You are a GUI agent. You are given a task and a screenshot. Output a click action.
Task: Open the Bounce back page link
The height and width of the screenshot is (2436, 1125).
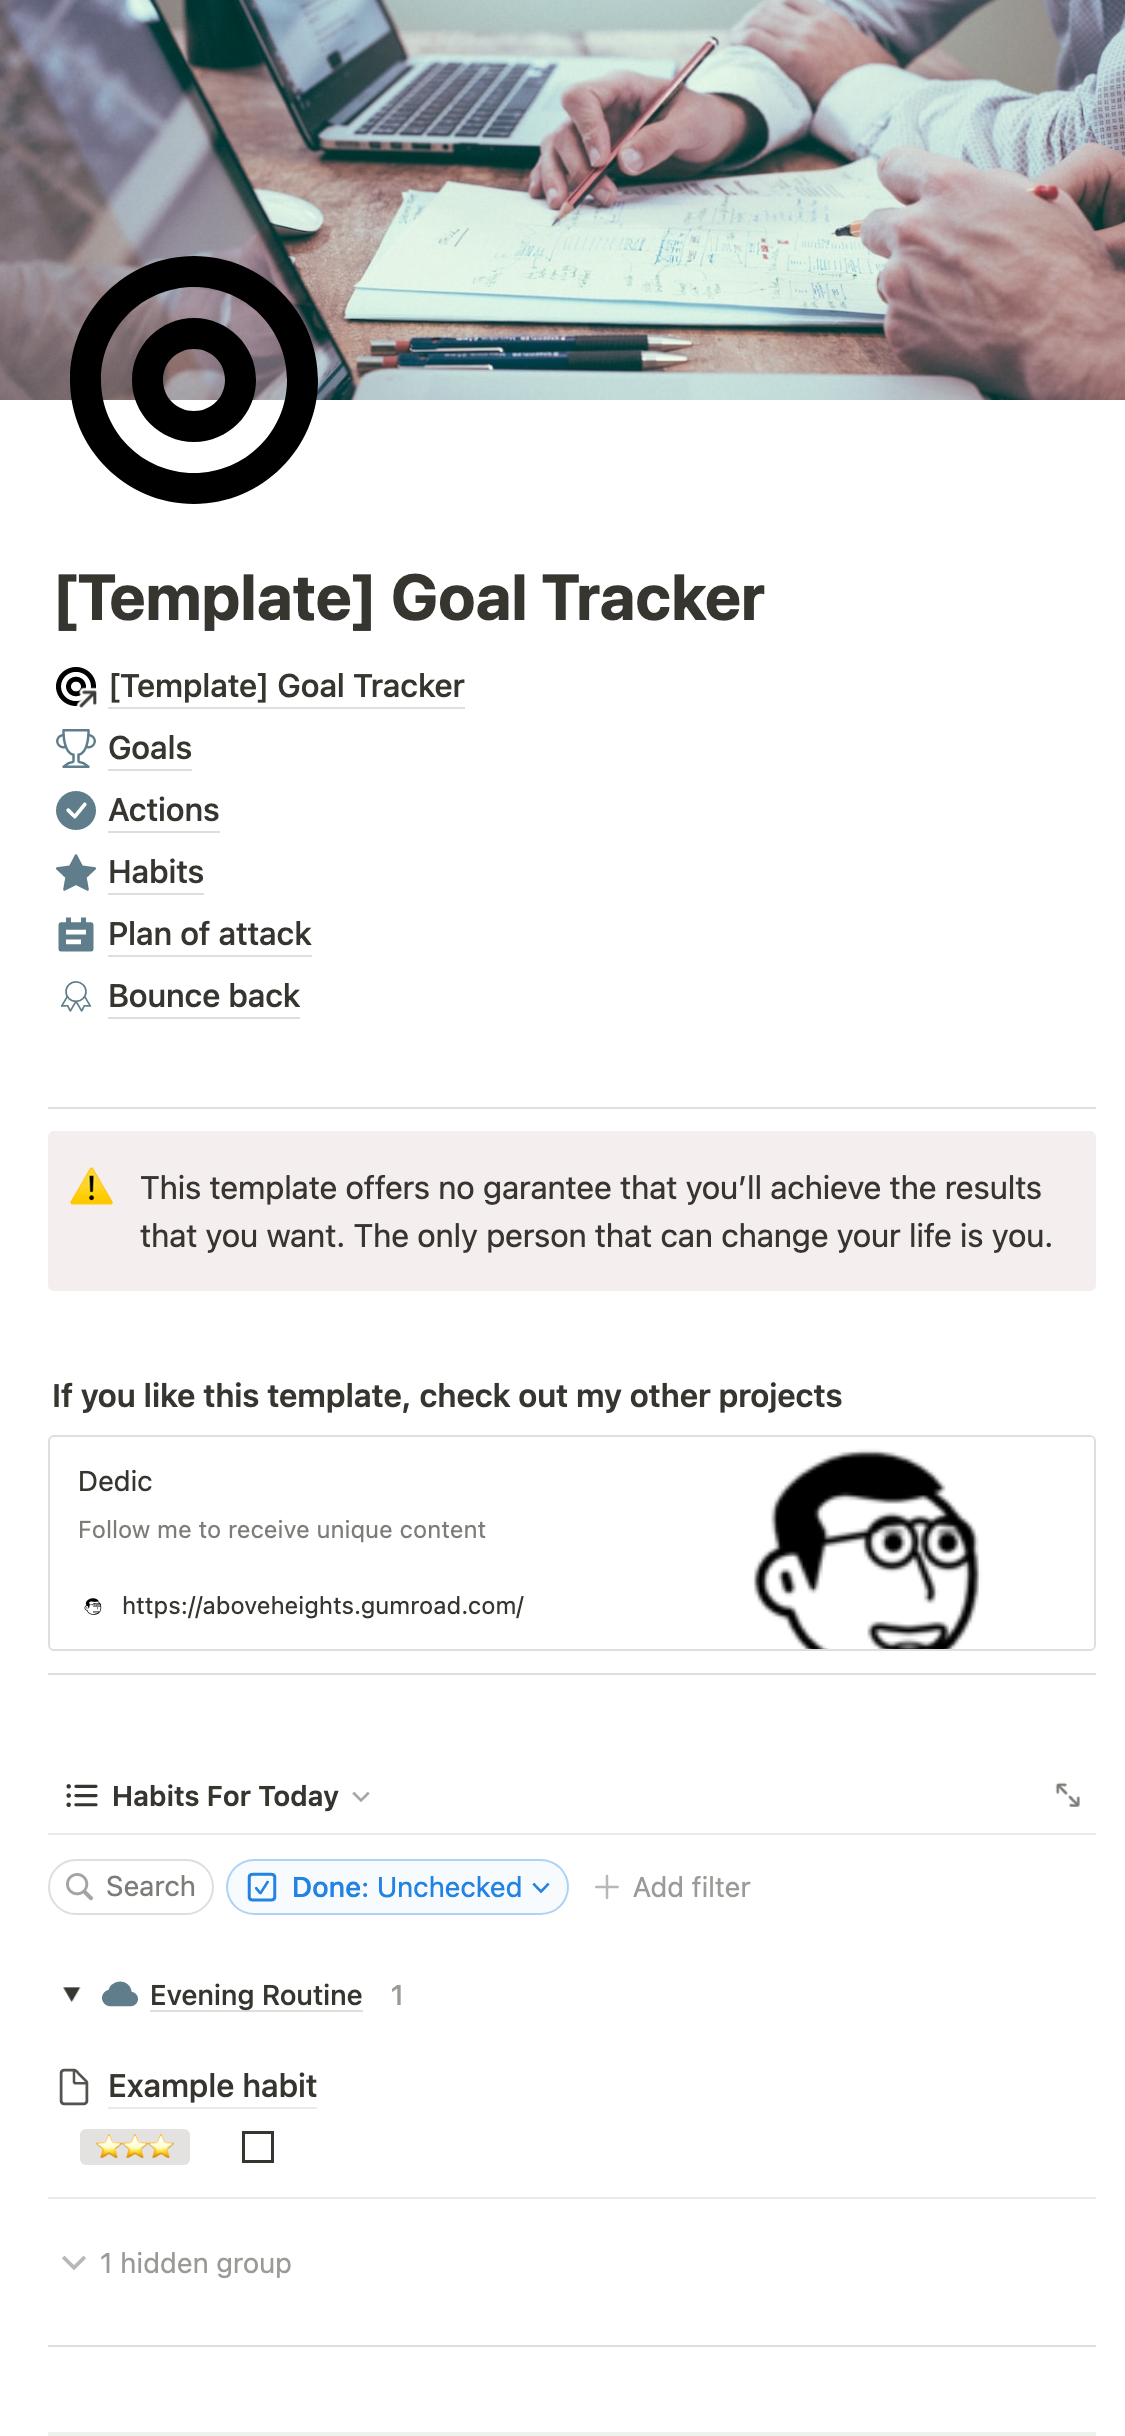204,996
